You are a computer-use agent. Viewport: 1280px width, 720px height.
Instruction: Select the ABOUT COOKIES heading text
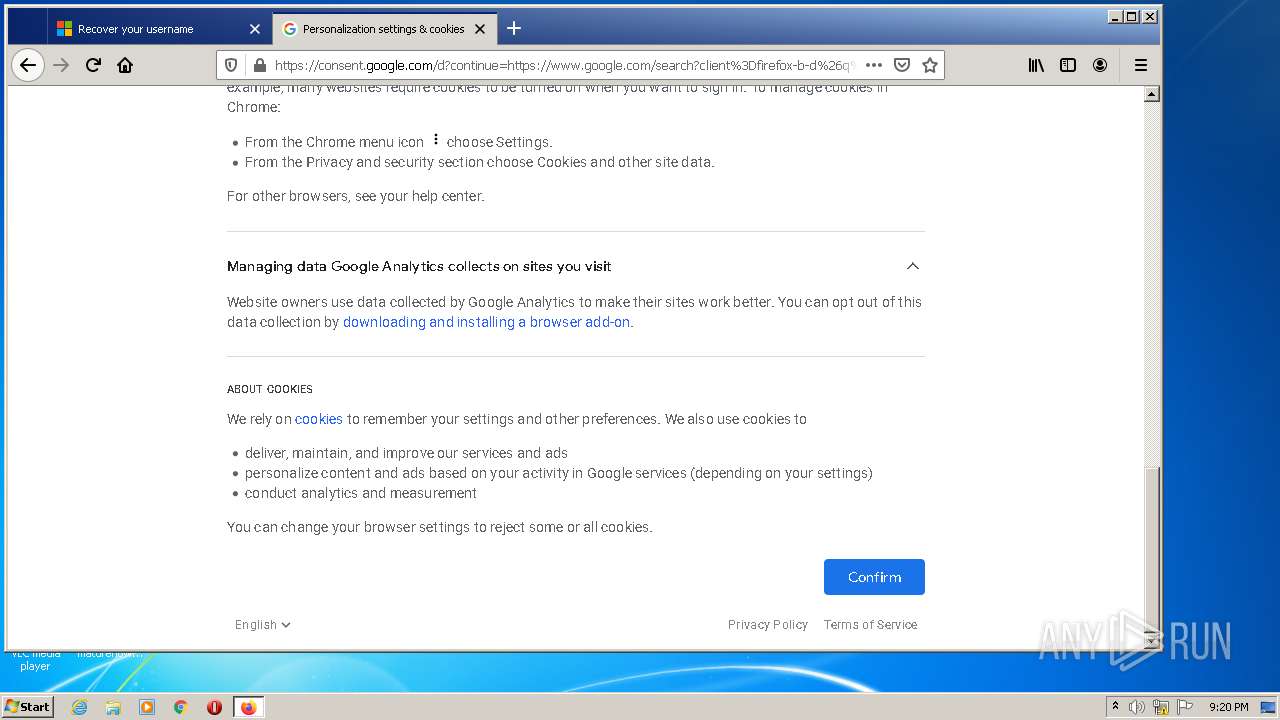click(270, 389)
